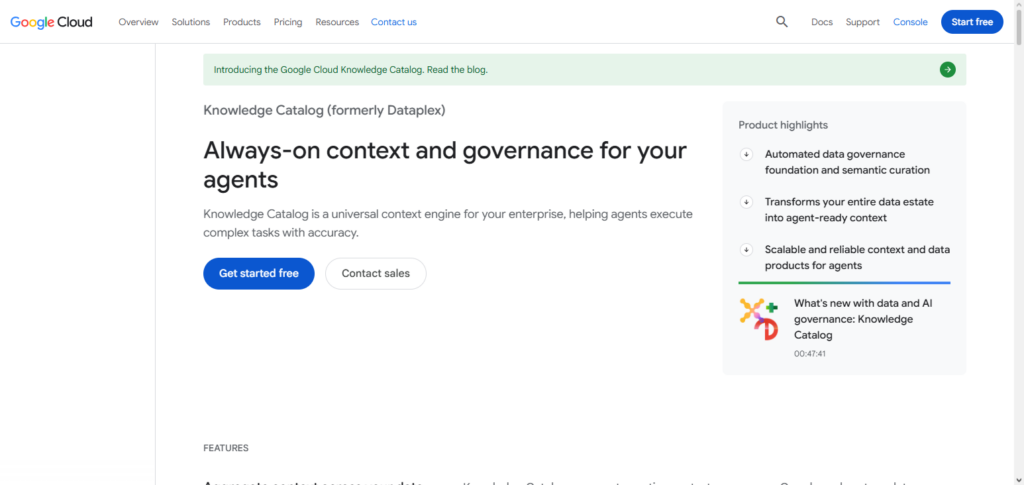This screenshot has height=485, width=1024.
Task: Read the Introducing Knowledge Catalog blog banner
Action: click(584, 69)
